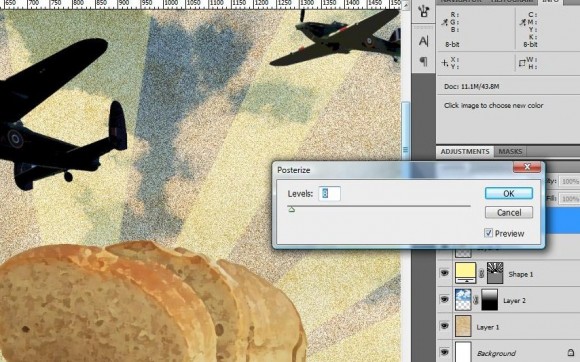The width and height of the screenshot is (580, 362).
Task: Switch to the Adjustments tab
Action: [465, 152]
